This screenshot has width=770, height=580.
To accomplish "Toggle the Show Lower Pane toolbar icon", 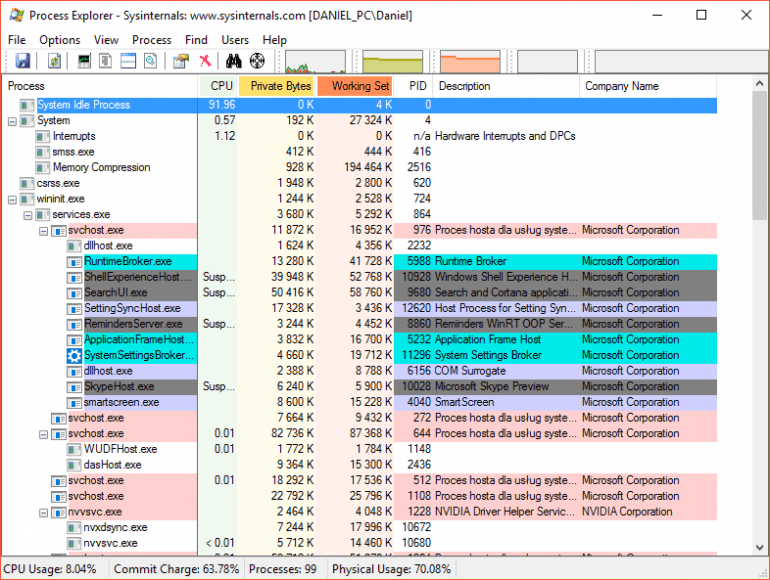I will (x=128, y=61).
